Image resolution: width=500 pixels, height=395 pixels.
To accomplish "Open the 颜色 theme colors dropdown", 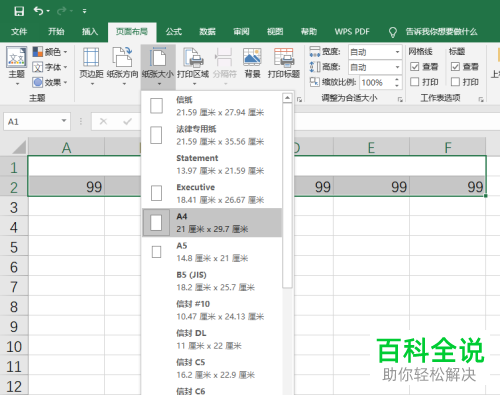I will [x=50, y=52].
